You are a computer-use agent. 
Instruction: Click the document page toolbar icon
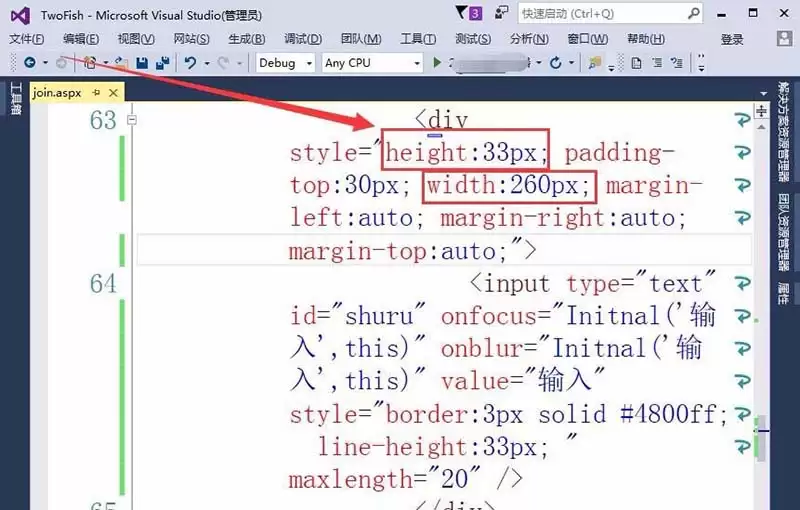636,63
